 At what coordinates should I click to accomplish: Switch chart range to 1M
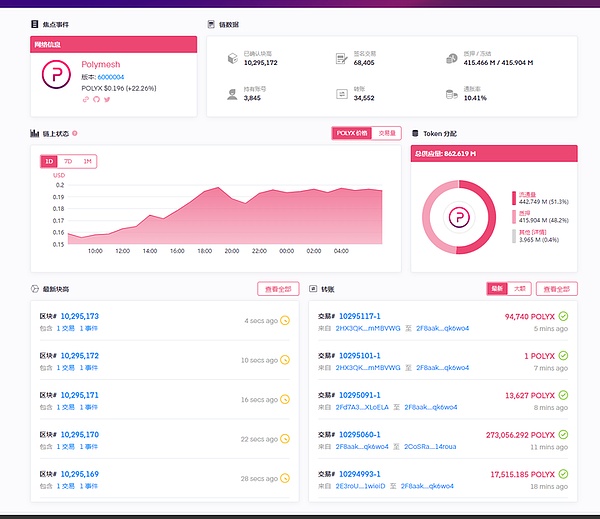point(87,161)
